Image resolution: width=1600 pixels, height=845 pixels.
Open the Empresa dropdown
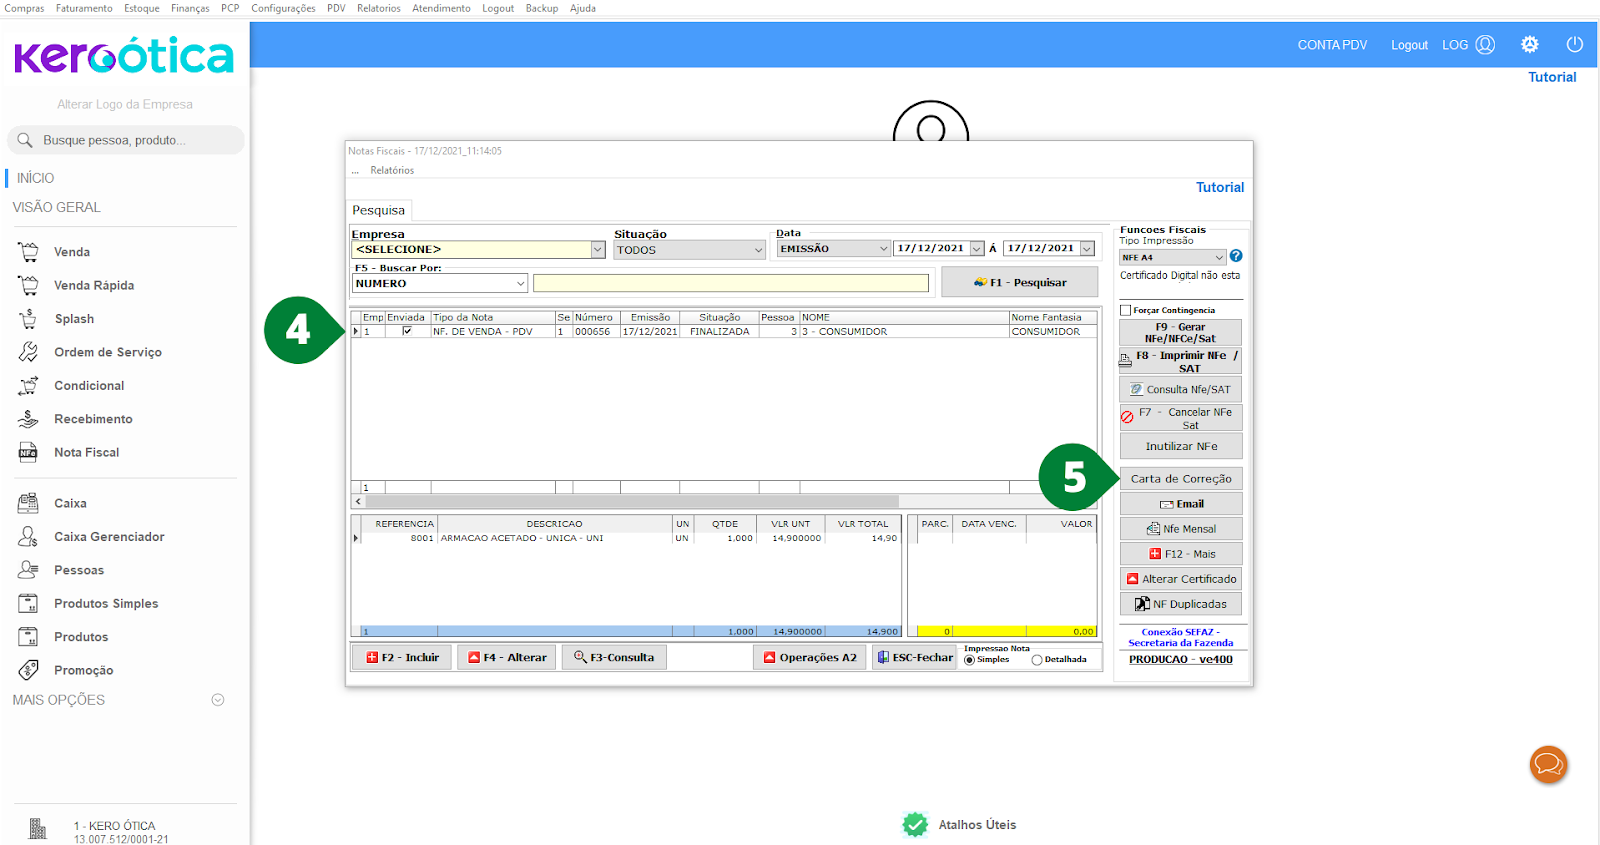tap(597, 250)
